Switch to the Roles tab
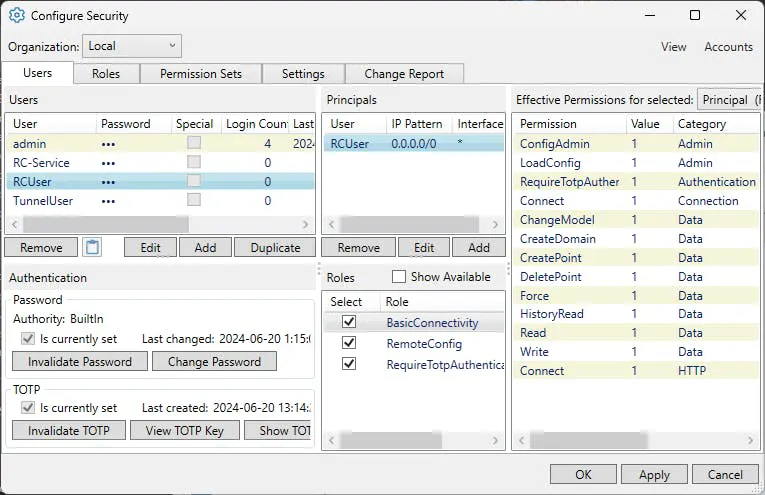The height and width of the screenshot is (495, 765). (105, 74)
